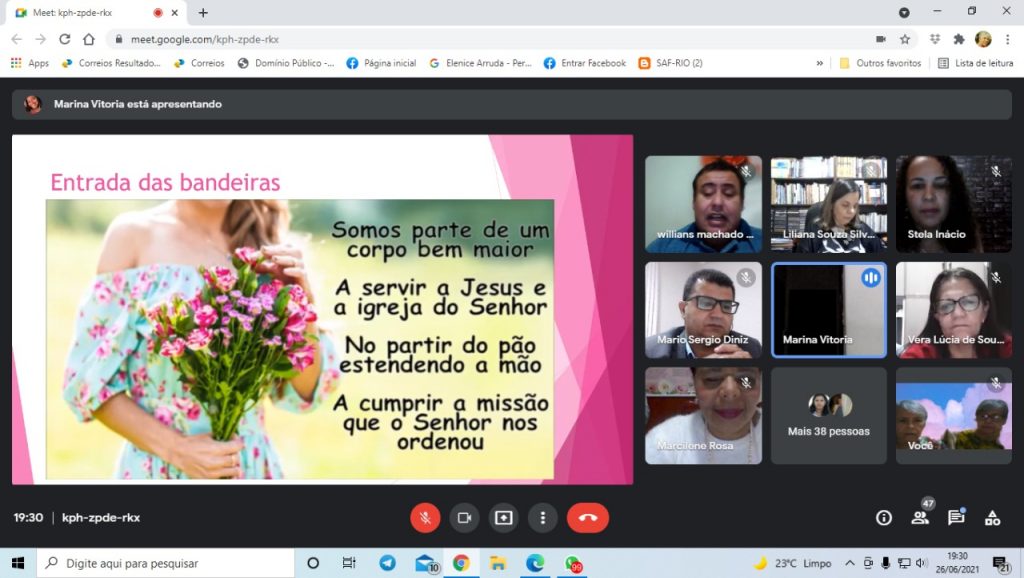This screenshot has width=1024, height=578.
Task: Open more options three-dot menu
Action: (x=542, y=518)
